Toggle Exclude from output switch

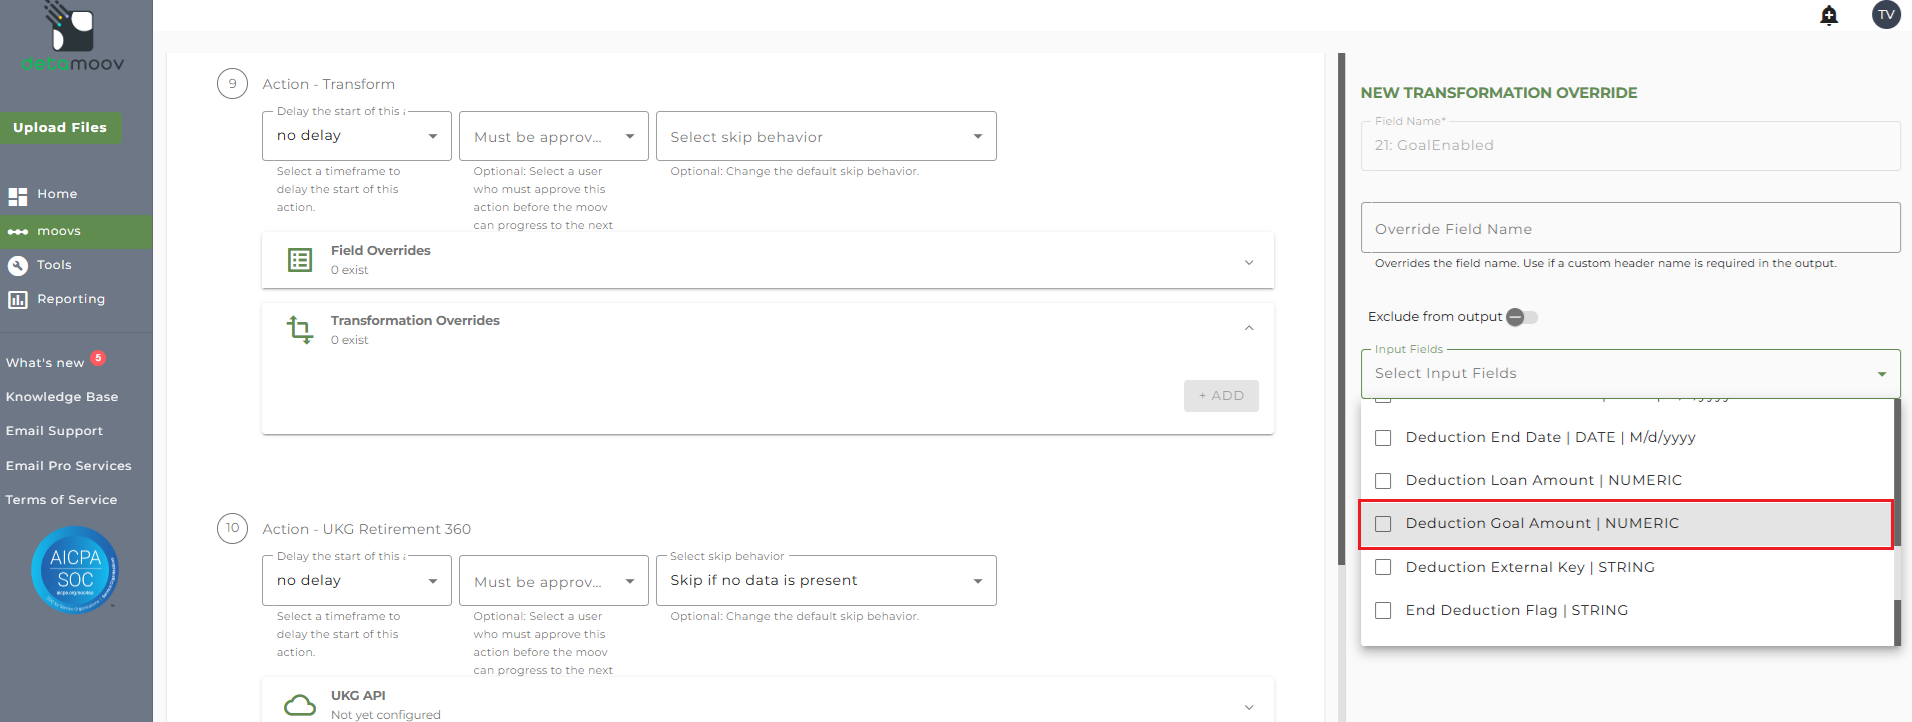pos(1521,317)
